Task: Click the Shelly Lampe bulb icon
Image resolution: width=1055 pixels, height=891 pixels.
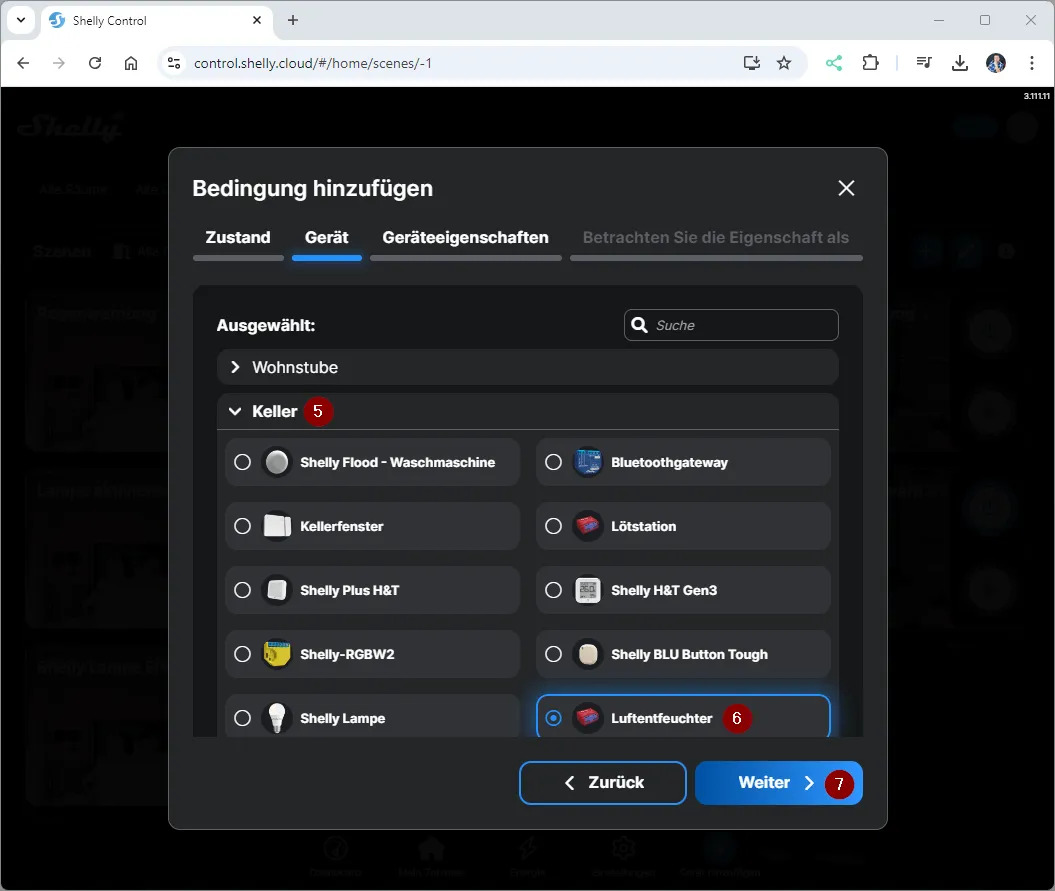Action: [277, 718]
